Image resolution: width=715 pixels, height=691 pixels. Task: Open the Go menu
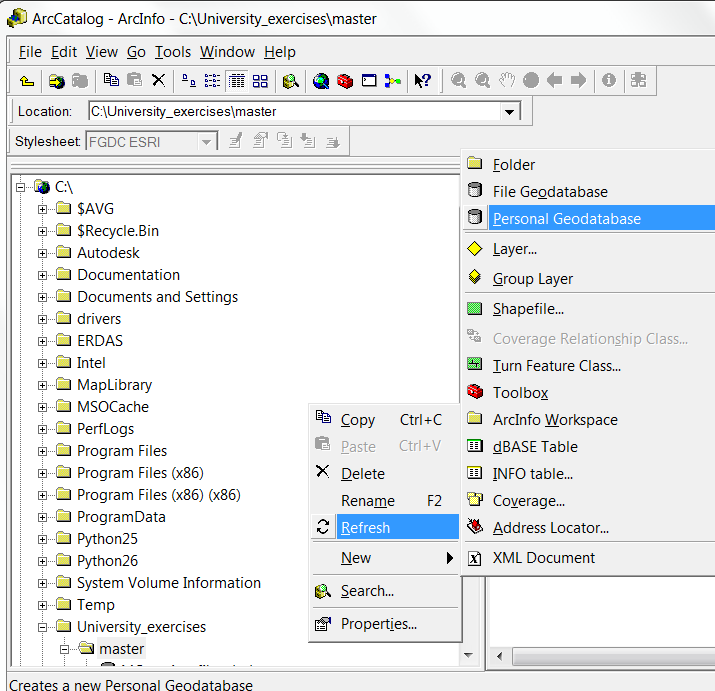(136, 52)
